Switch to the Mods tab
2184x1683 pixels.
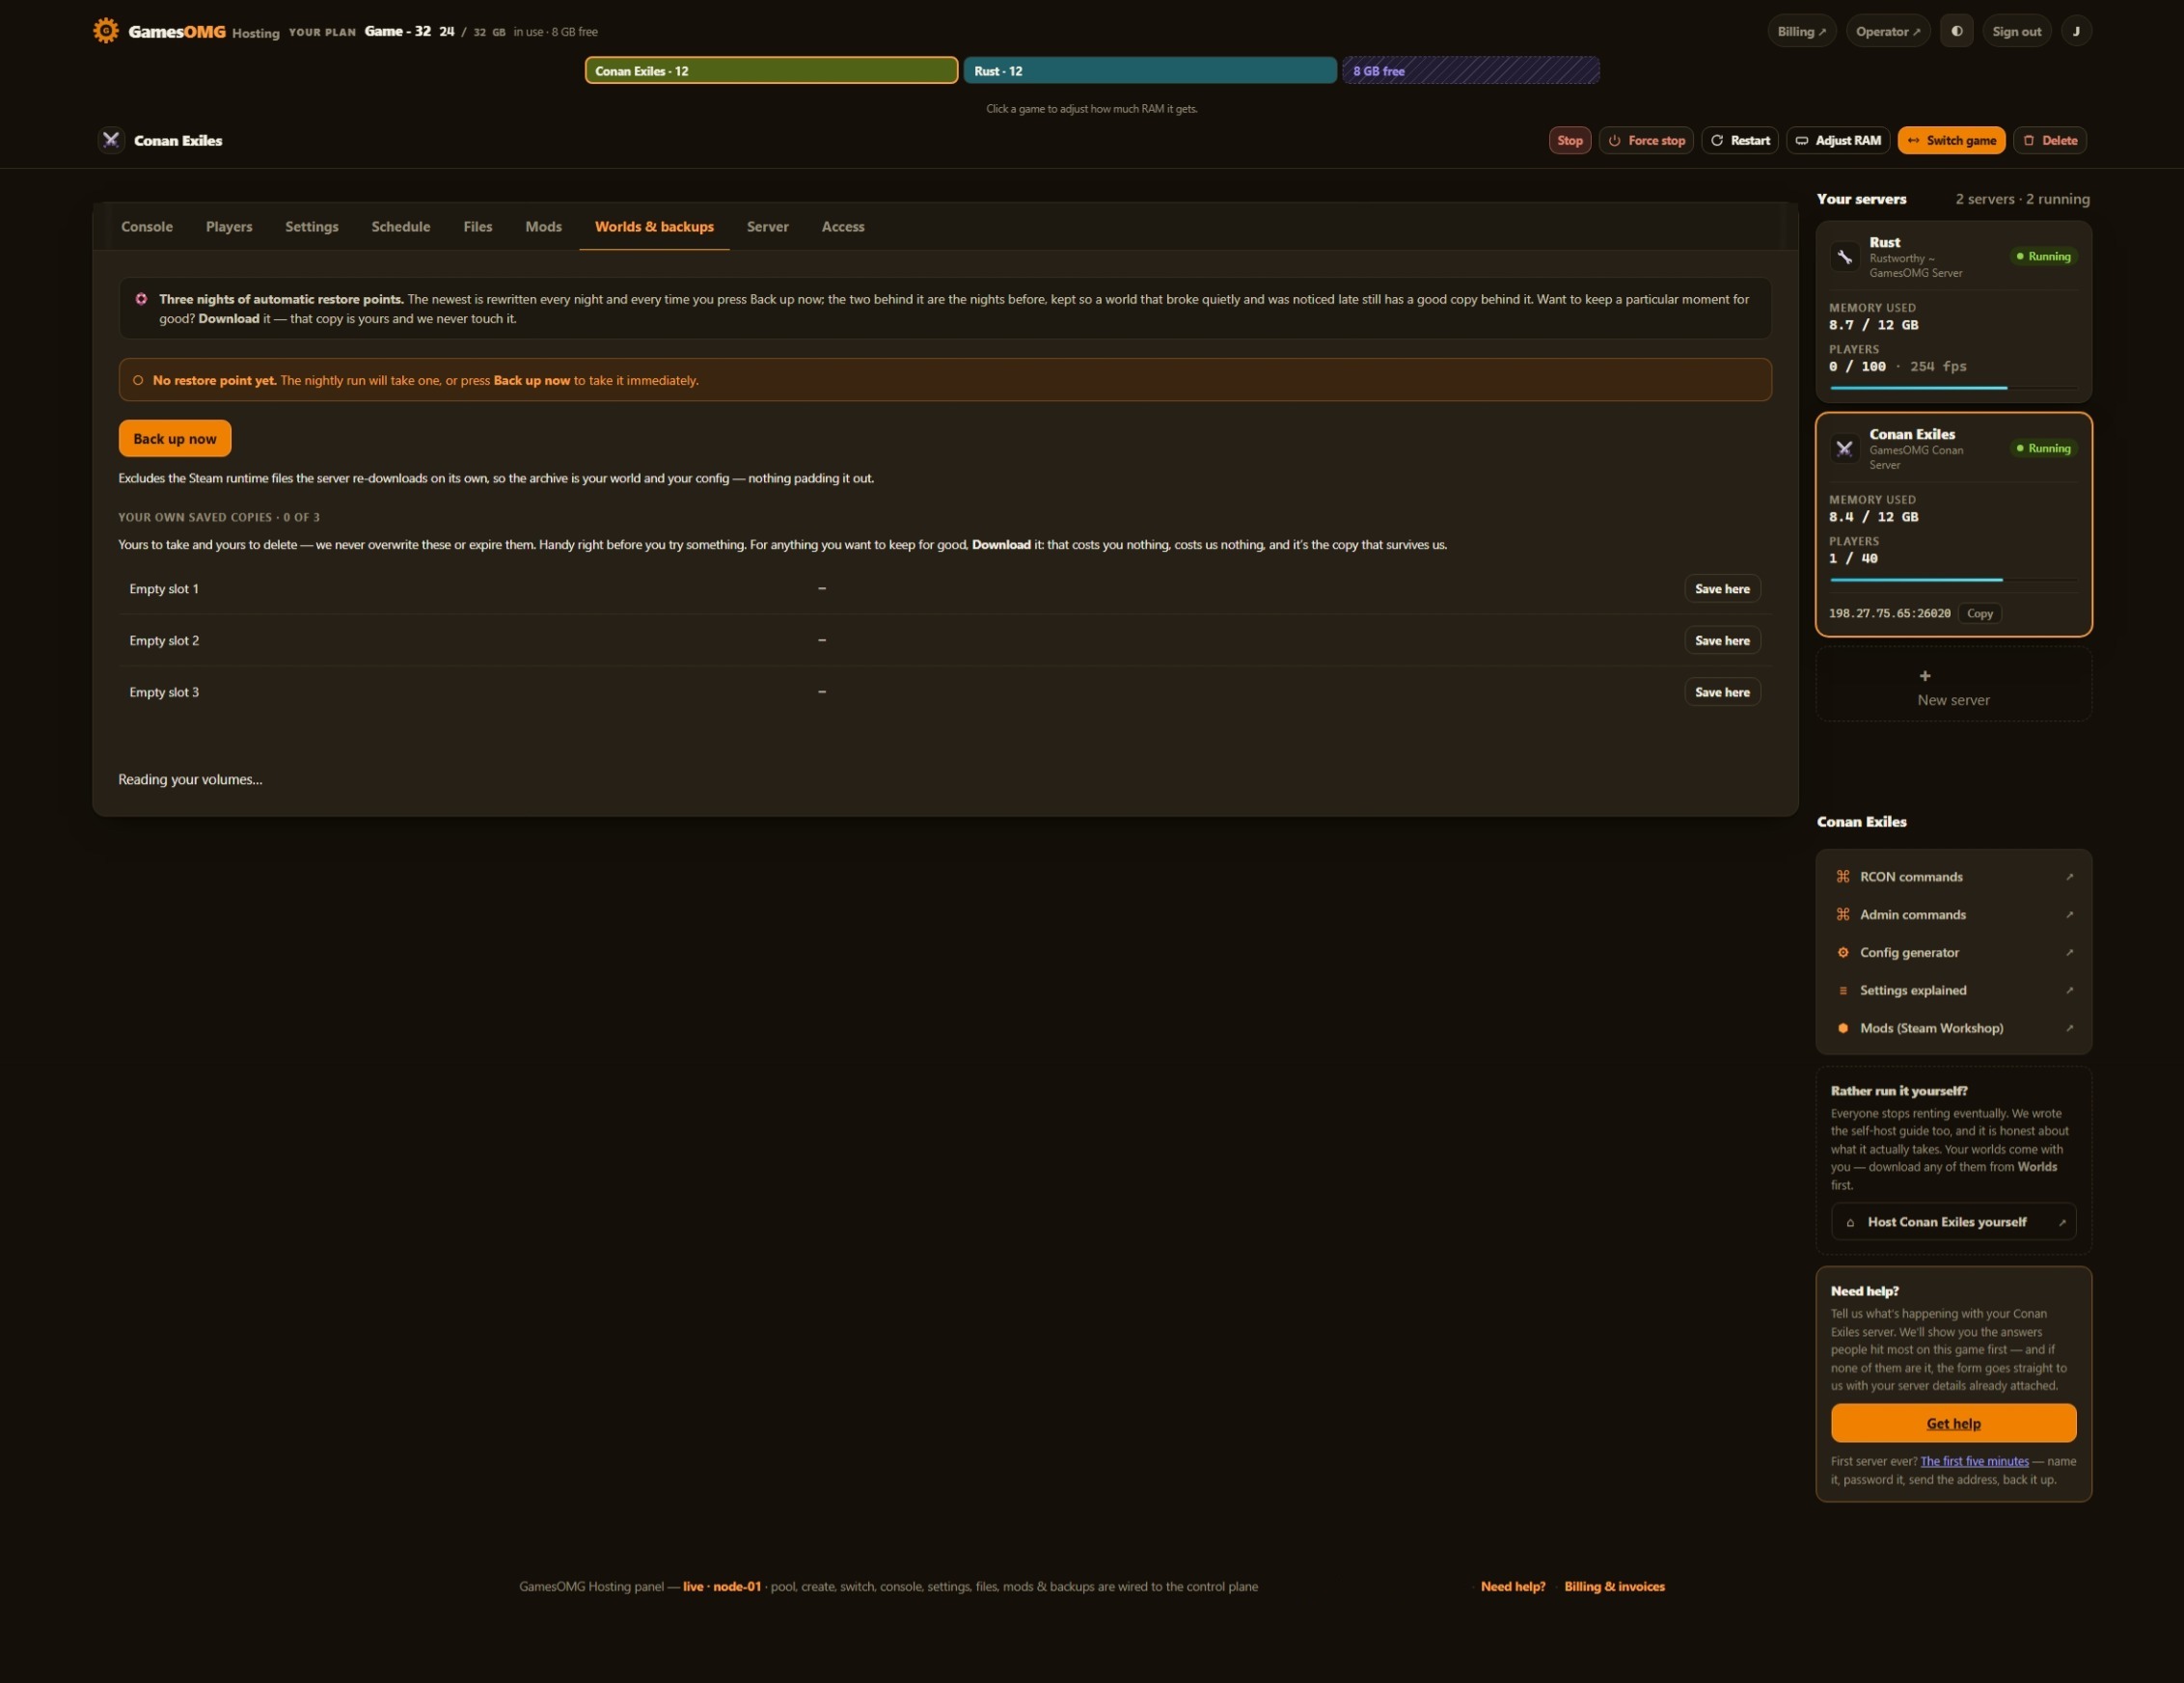(x=543, y=227)
